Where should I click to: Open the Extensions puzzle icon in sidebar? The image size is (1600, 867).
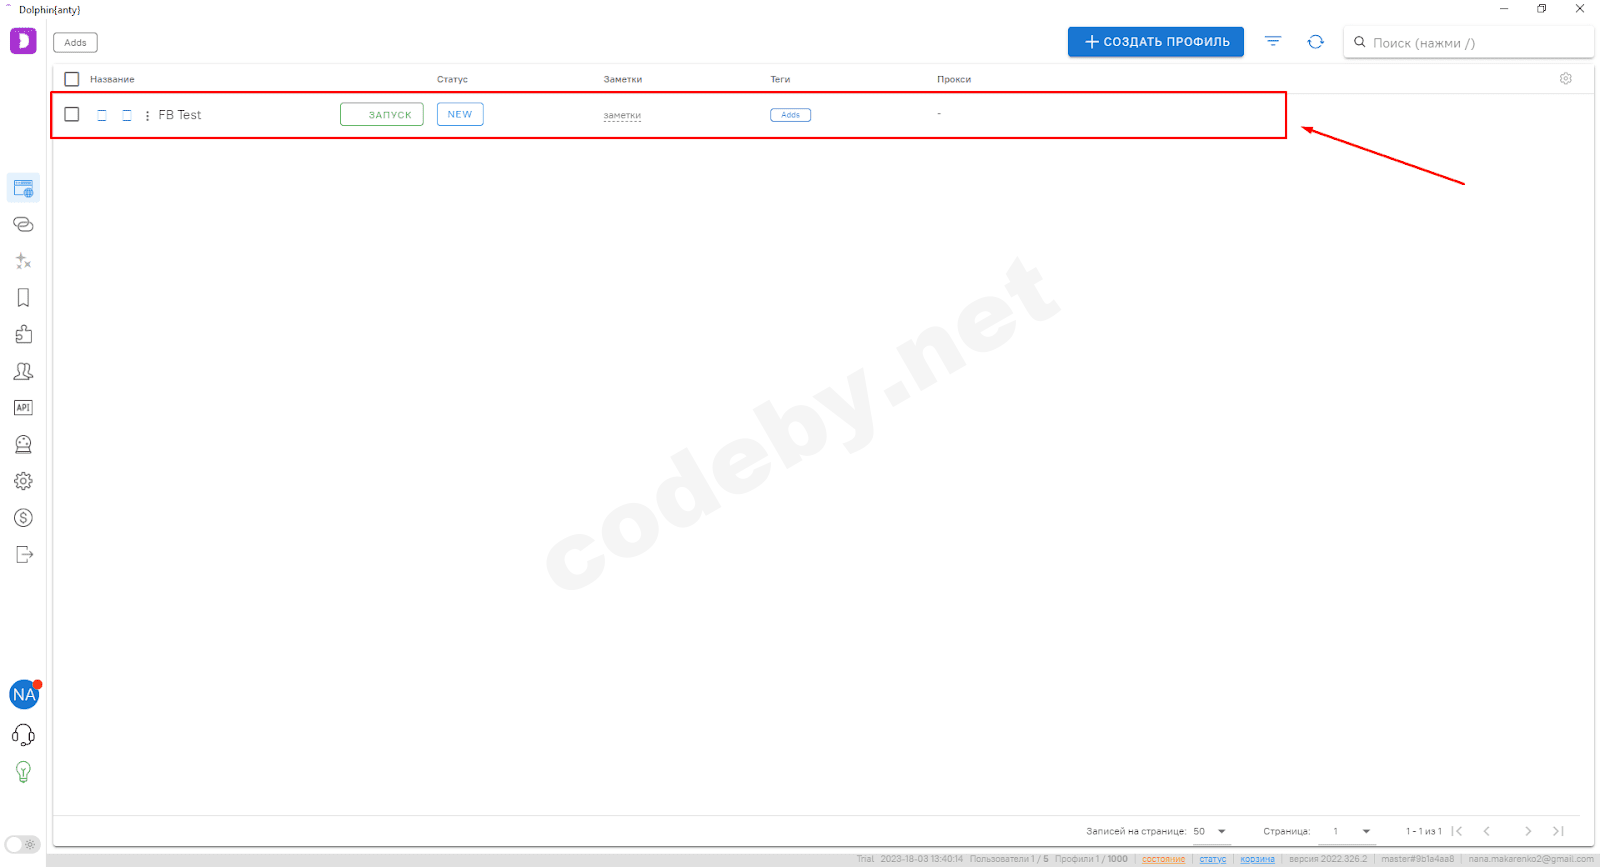[x=23, y=334]
